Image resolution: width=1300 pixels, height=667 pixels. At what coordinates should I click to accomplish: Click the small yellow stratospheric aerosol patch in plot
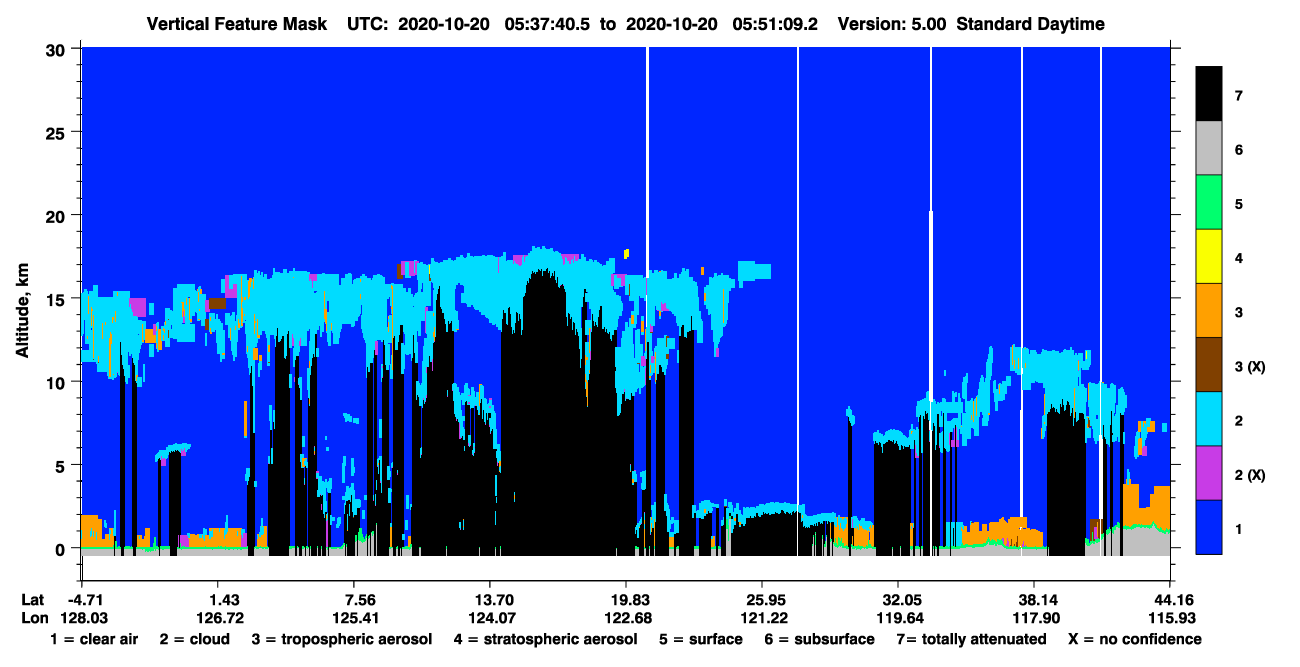(x=626, y=254)
